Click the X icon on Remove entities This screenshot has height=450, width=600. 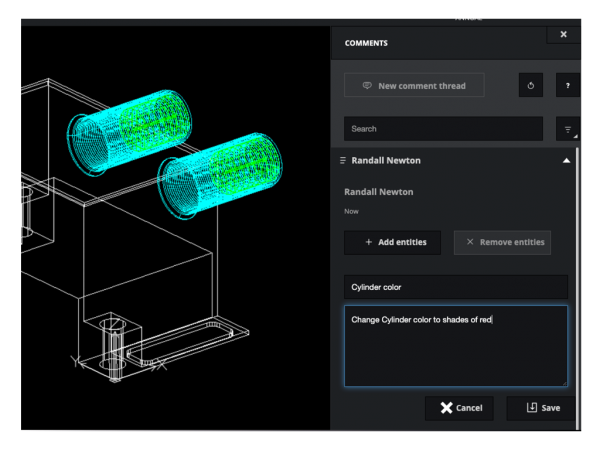tap(470, 242)
